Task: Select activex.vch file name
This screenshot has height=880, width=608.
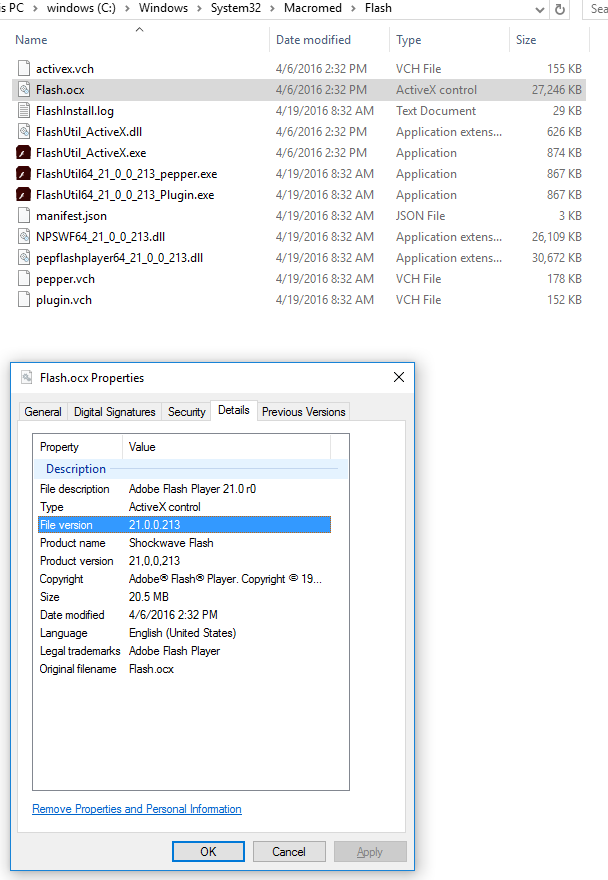Action: click(x=65, y=69)
